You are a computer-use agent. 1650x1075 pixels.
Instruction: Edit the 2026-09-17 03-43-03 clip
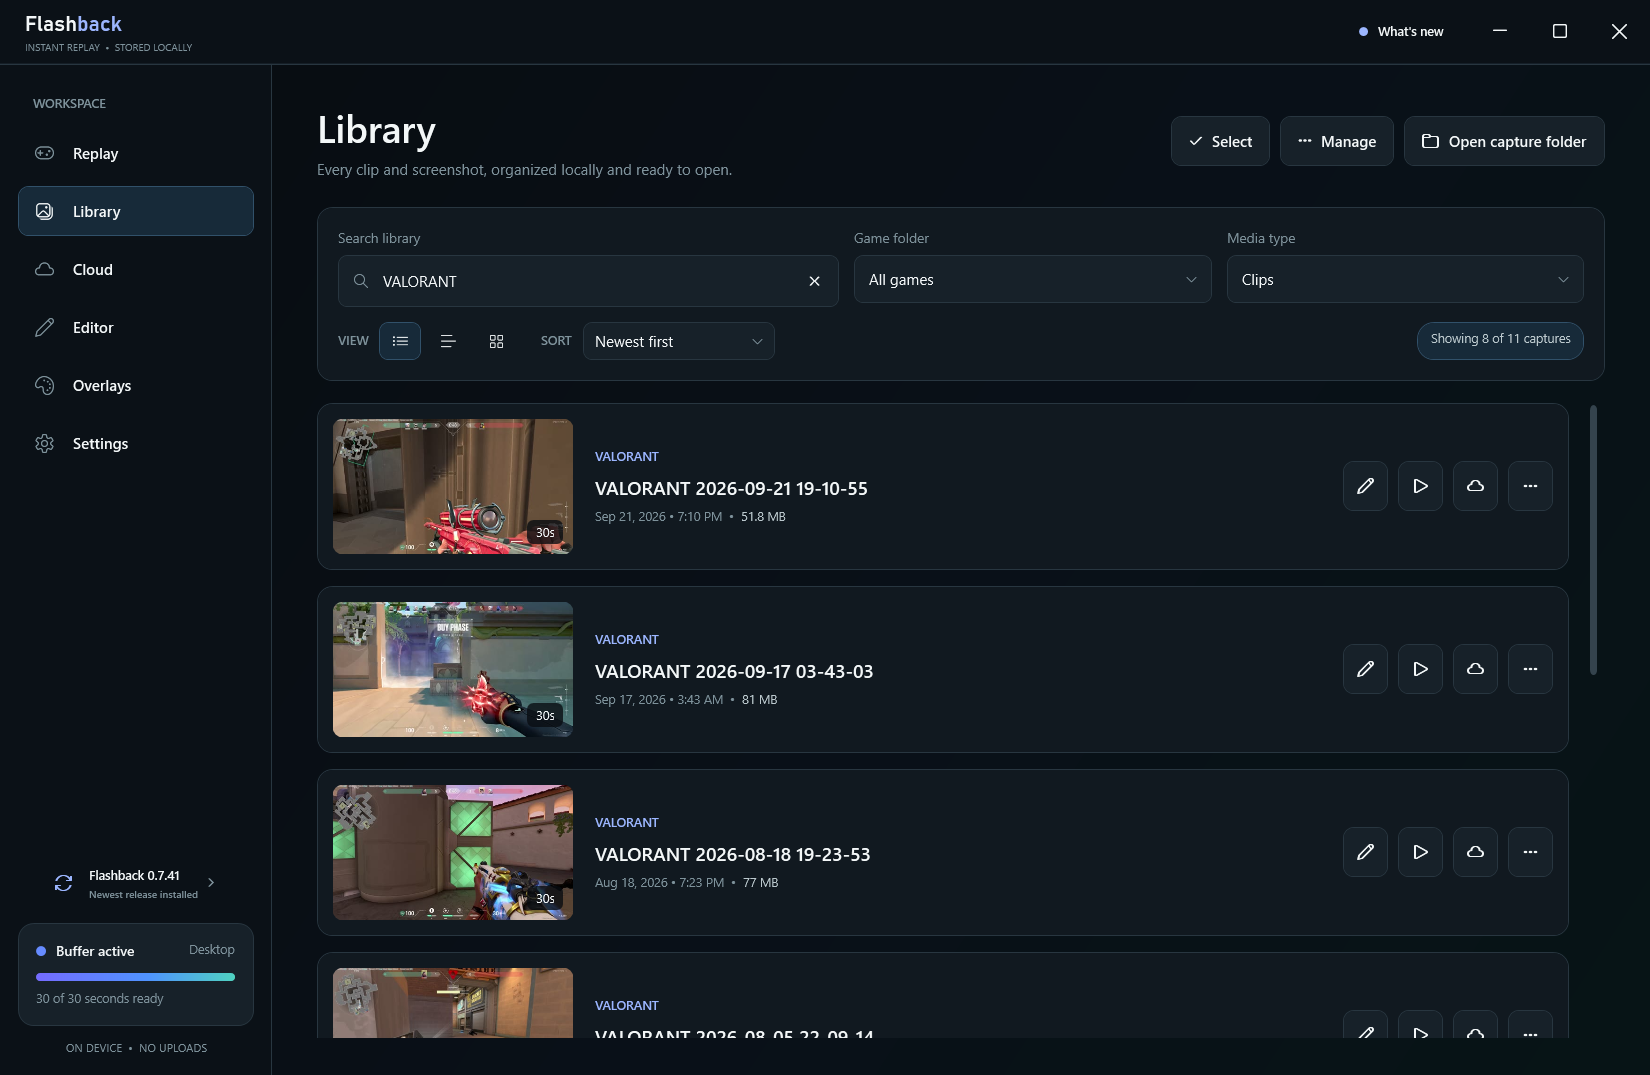1365,669
